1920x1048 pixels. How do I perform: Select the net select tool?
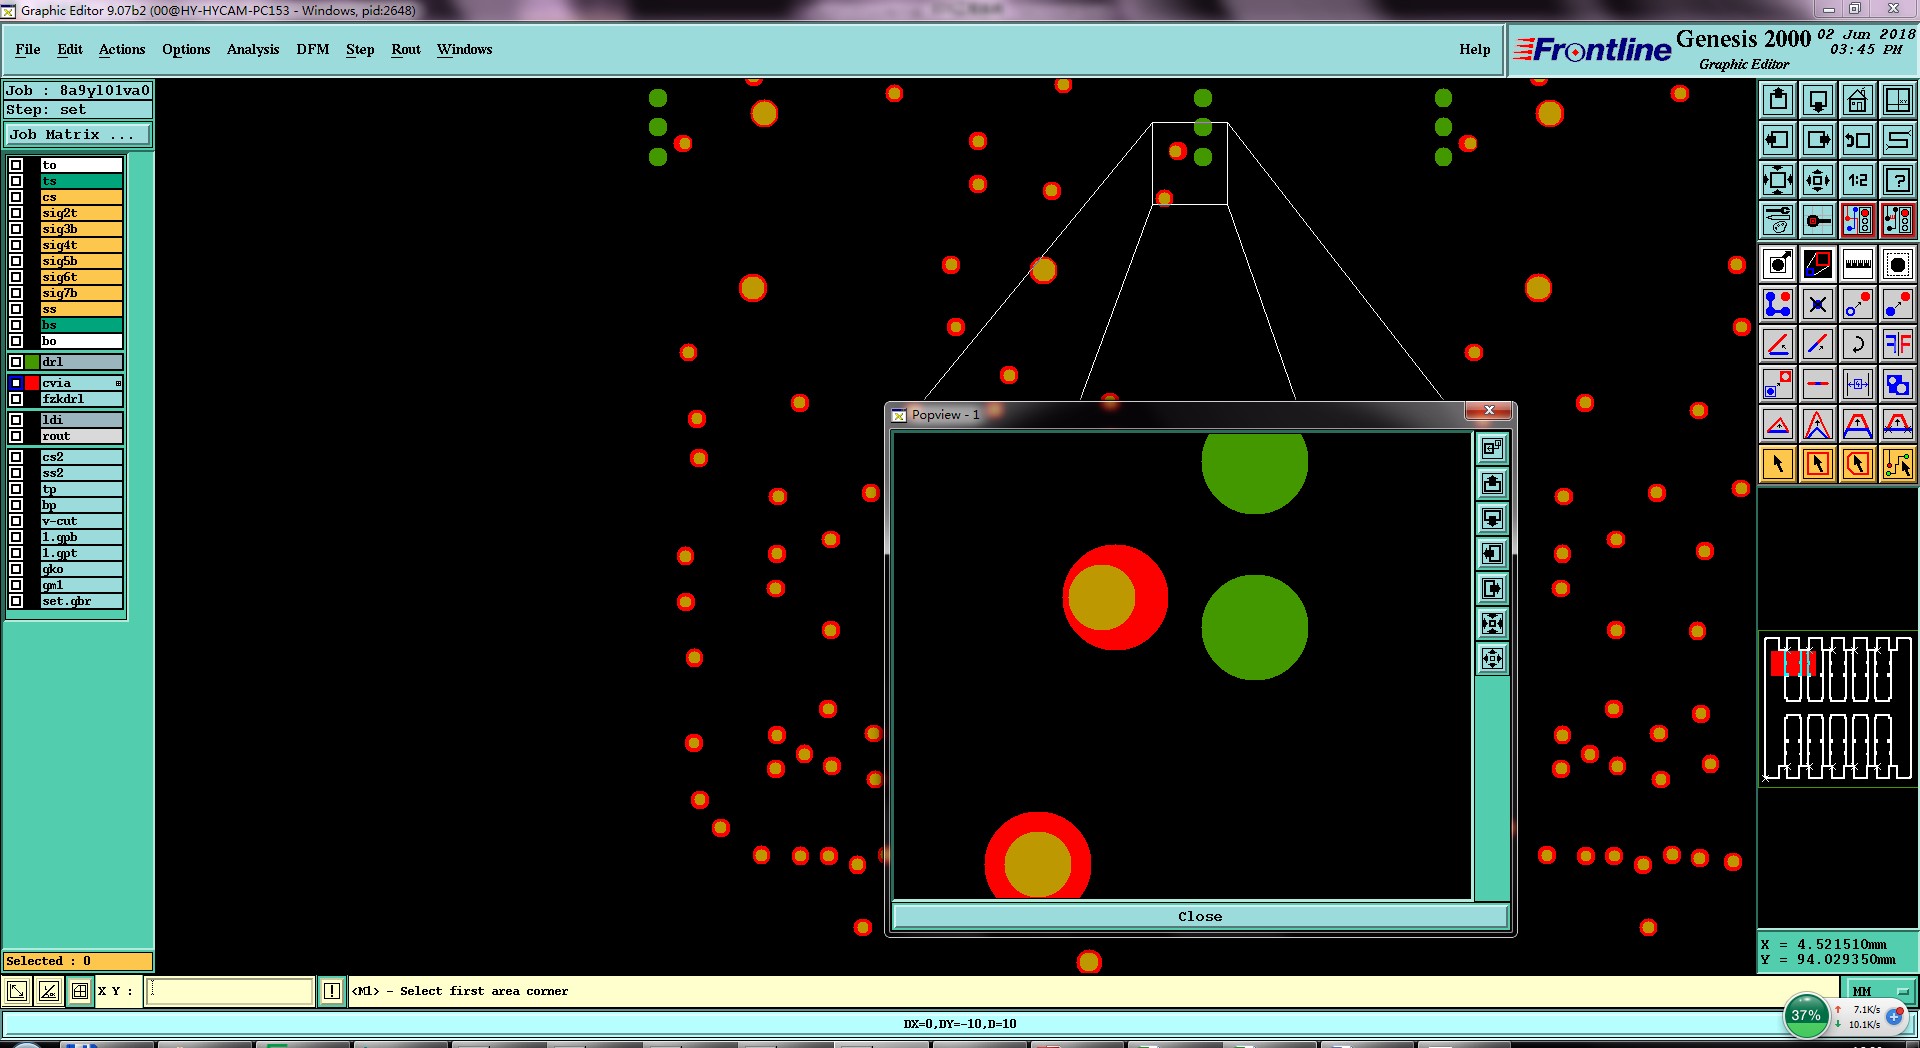point(1897,464)
